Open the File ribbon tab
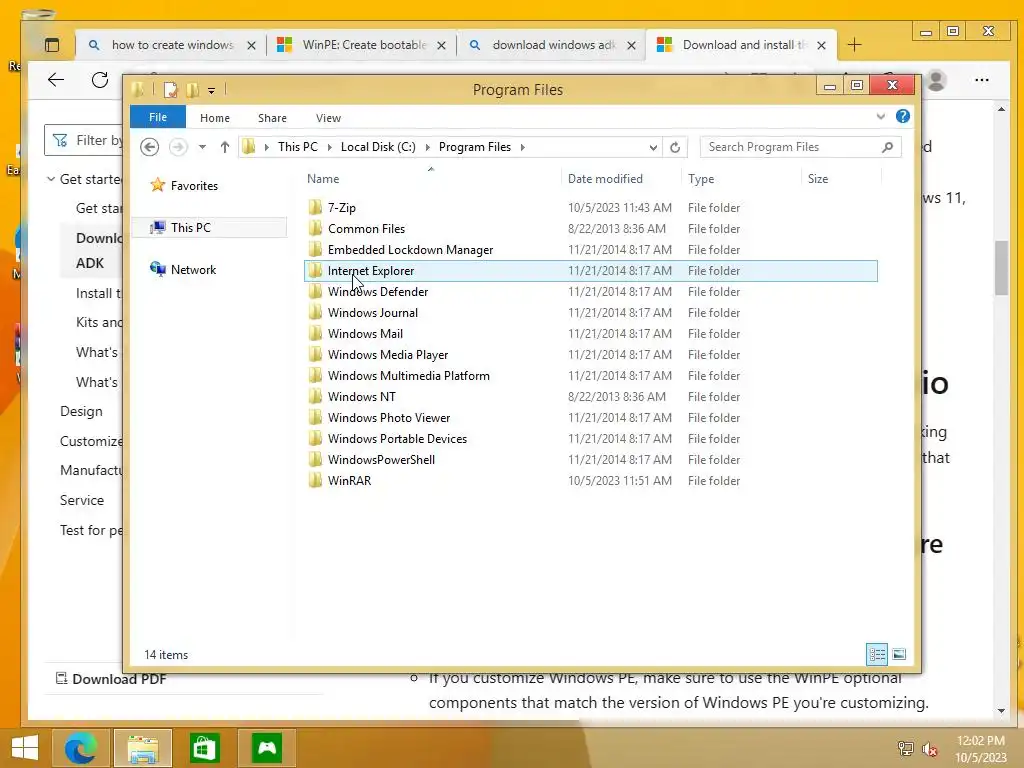 pos(158,117)
